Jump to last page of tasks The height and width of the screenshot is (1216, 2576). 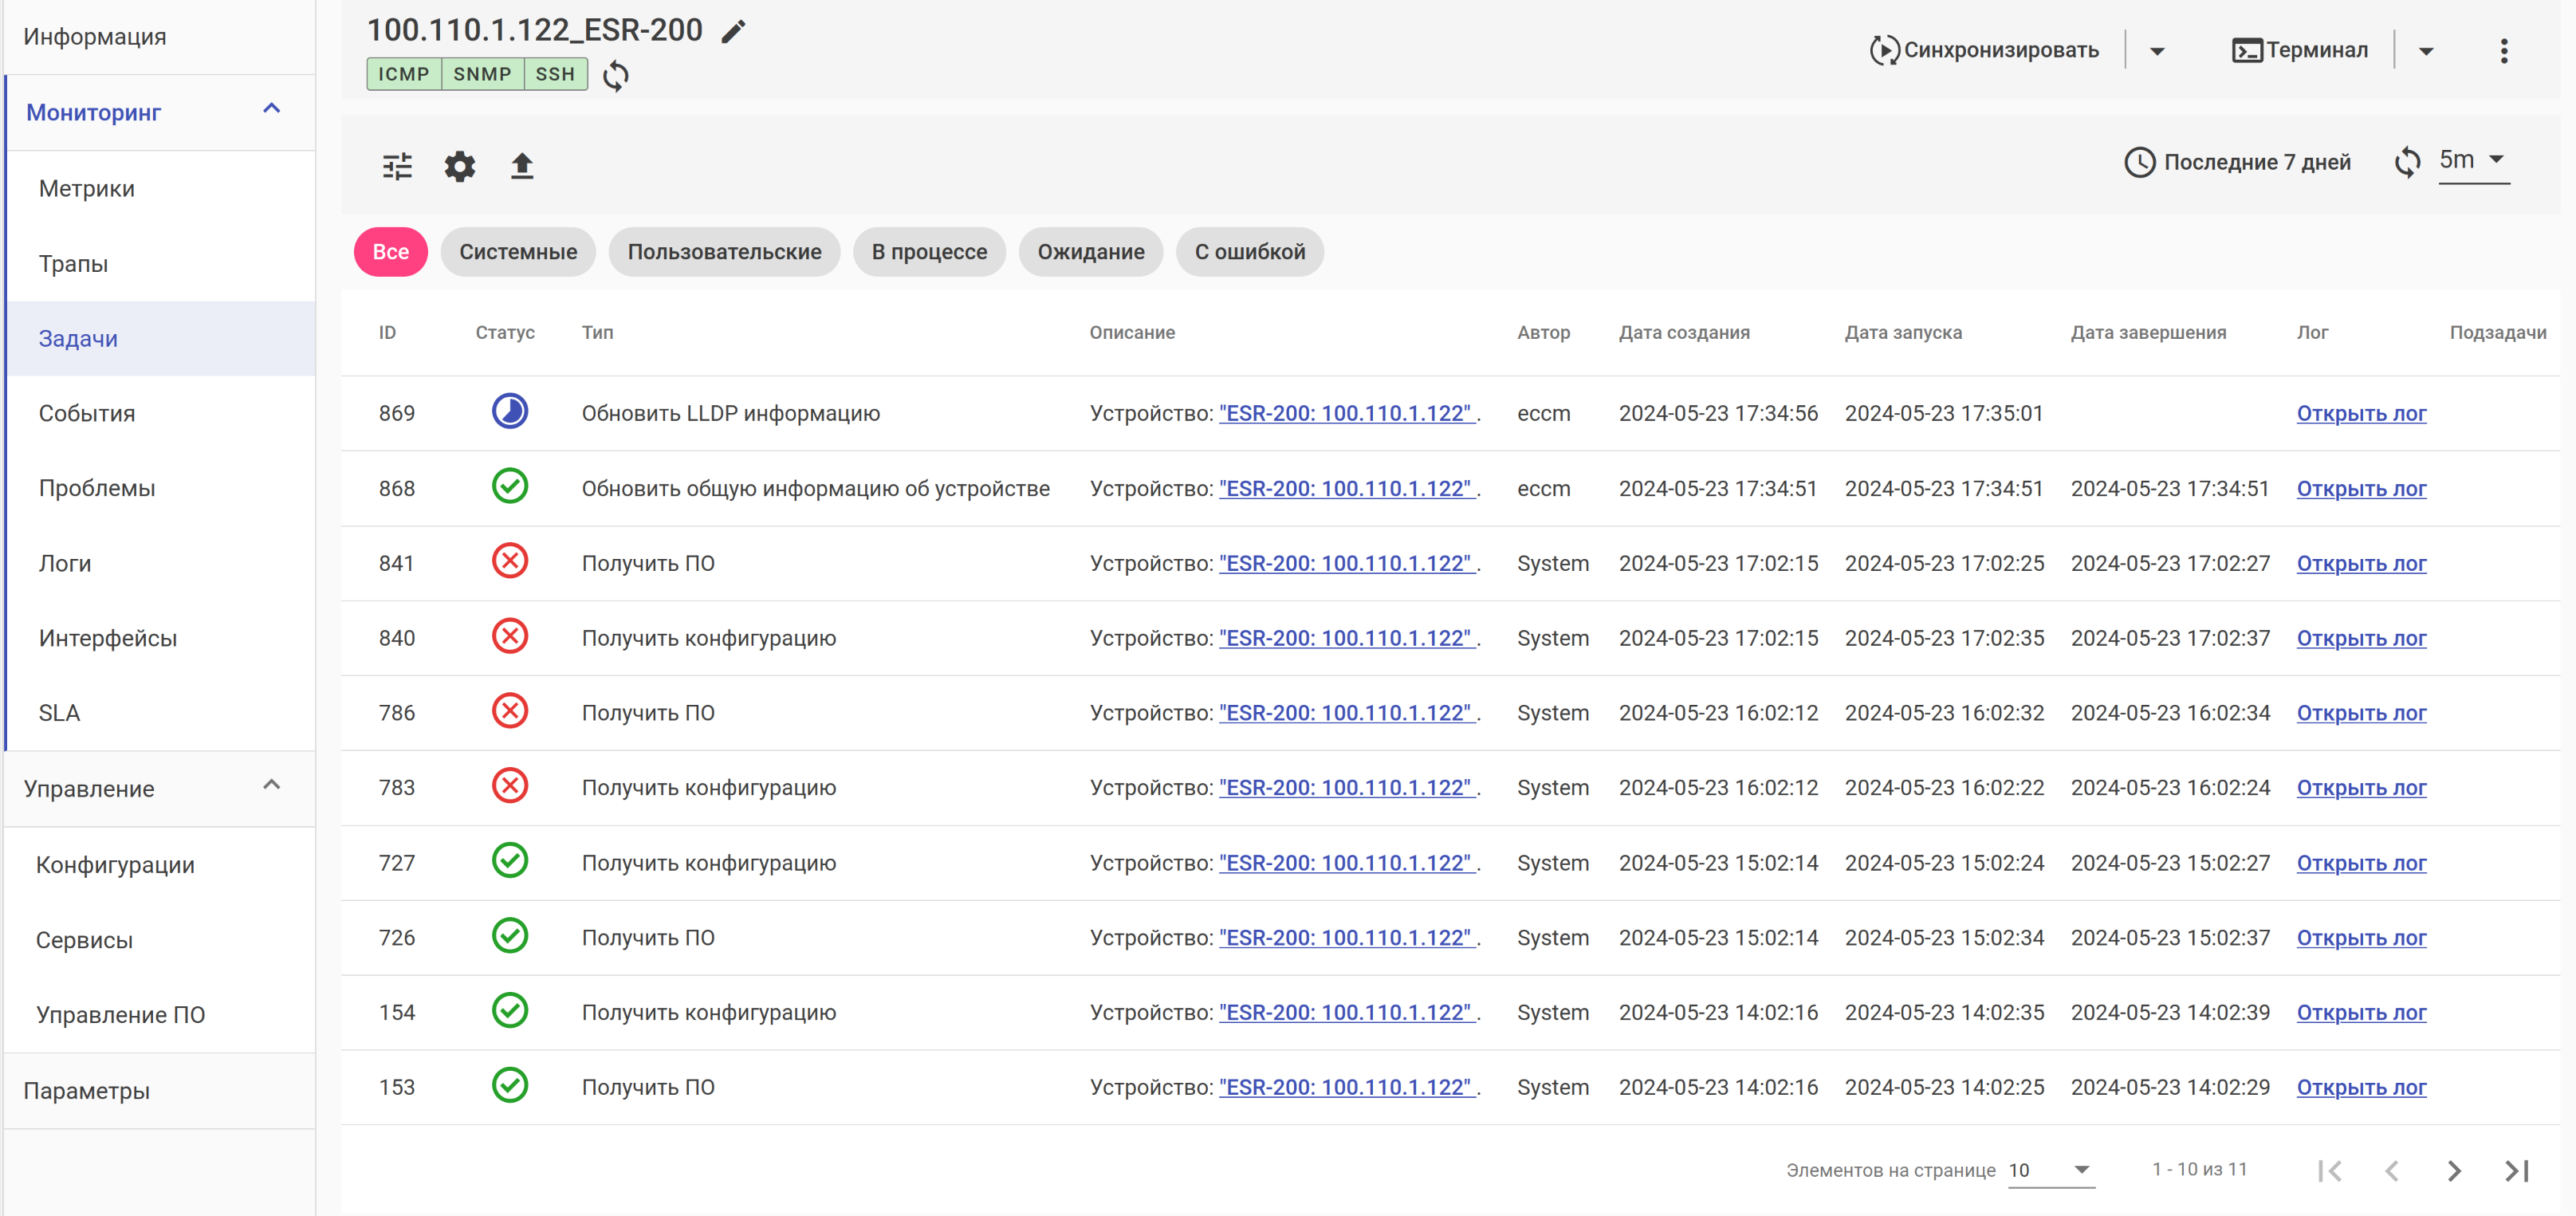tap(2517, 1170)
